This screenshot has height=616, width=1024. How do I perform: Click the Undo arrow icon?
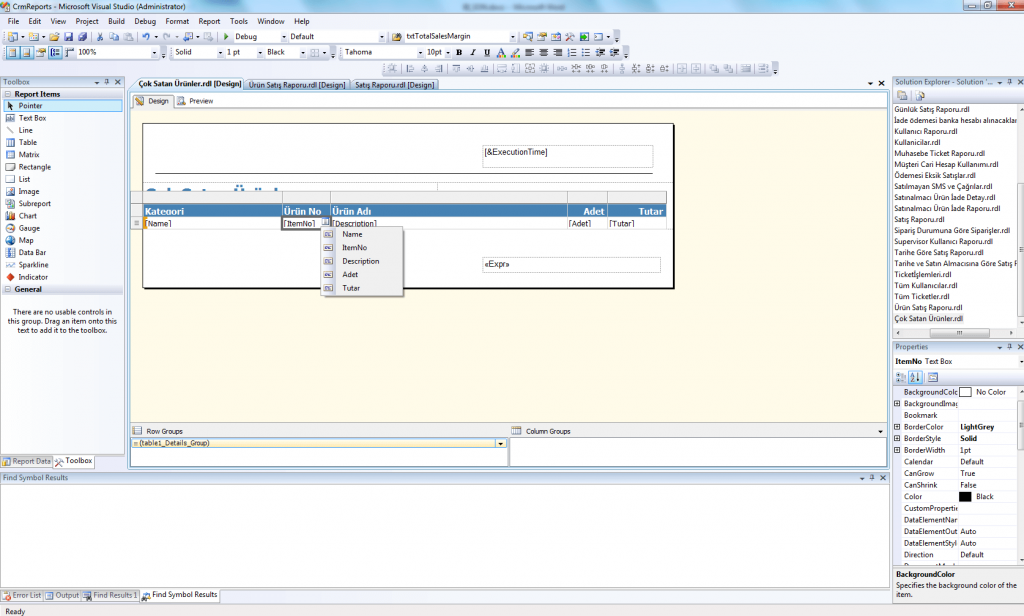tap(146, 37)
